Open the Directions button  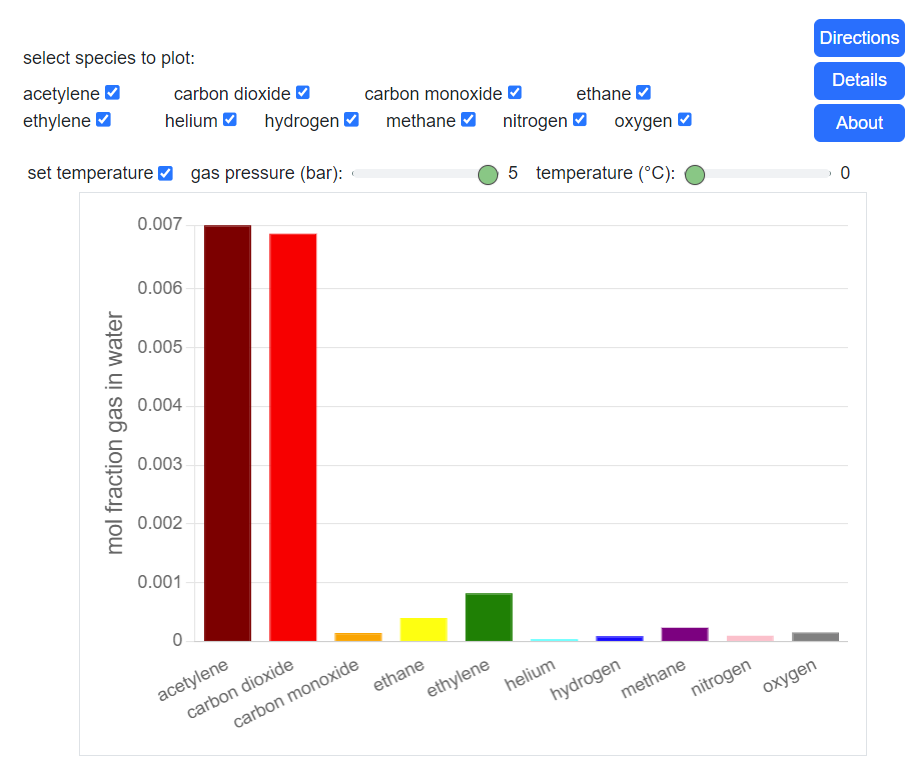(859, 38)
